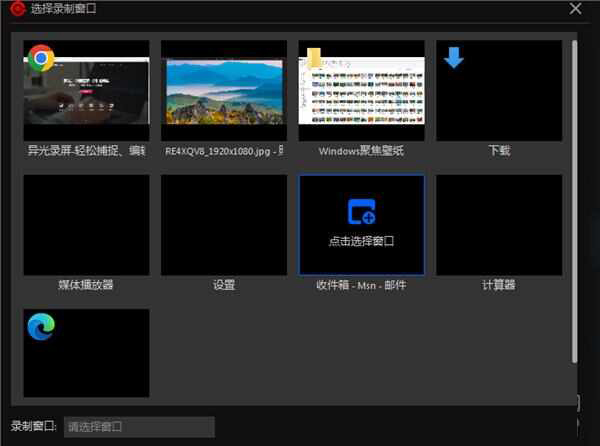This screenshot has width=600, height=446.
Task: Click the red app logo in title bar
Action: pyautogui.click(x=15, y=9)
